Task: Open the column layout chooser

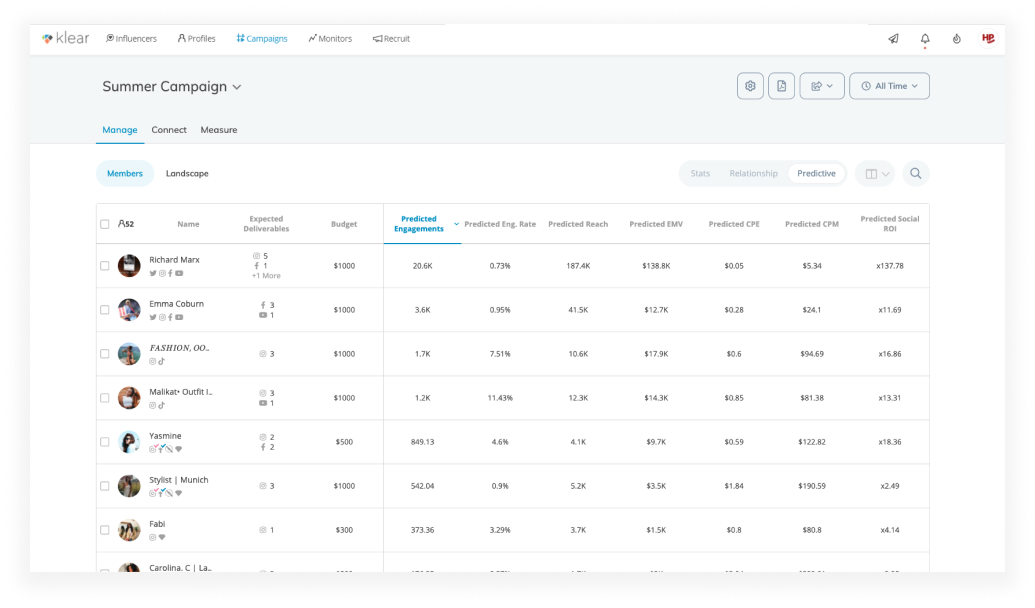Action: point(876,174)
